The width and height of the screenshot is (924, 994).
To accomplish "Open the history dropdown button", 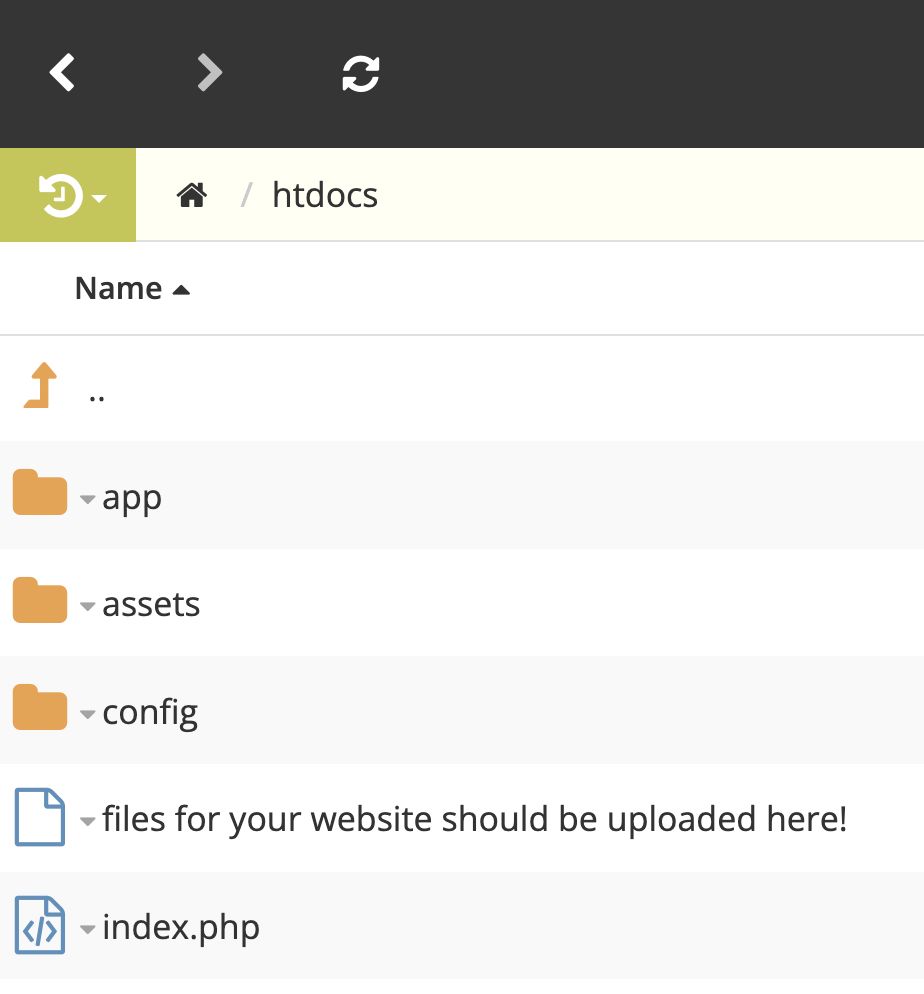I will 68,196.
